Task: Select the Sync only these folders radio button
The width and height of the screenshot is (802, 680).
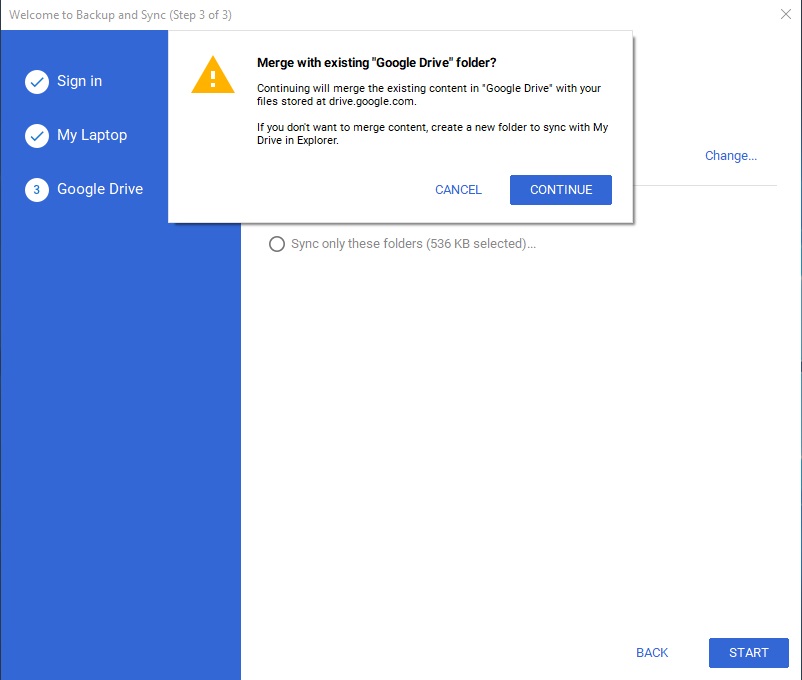Action: [277, 244]
